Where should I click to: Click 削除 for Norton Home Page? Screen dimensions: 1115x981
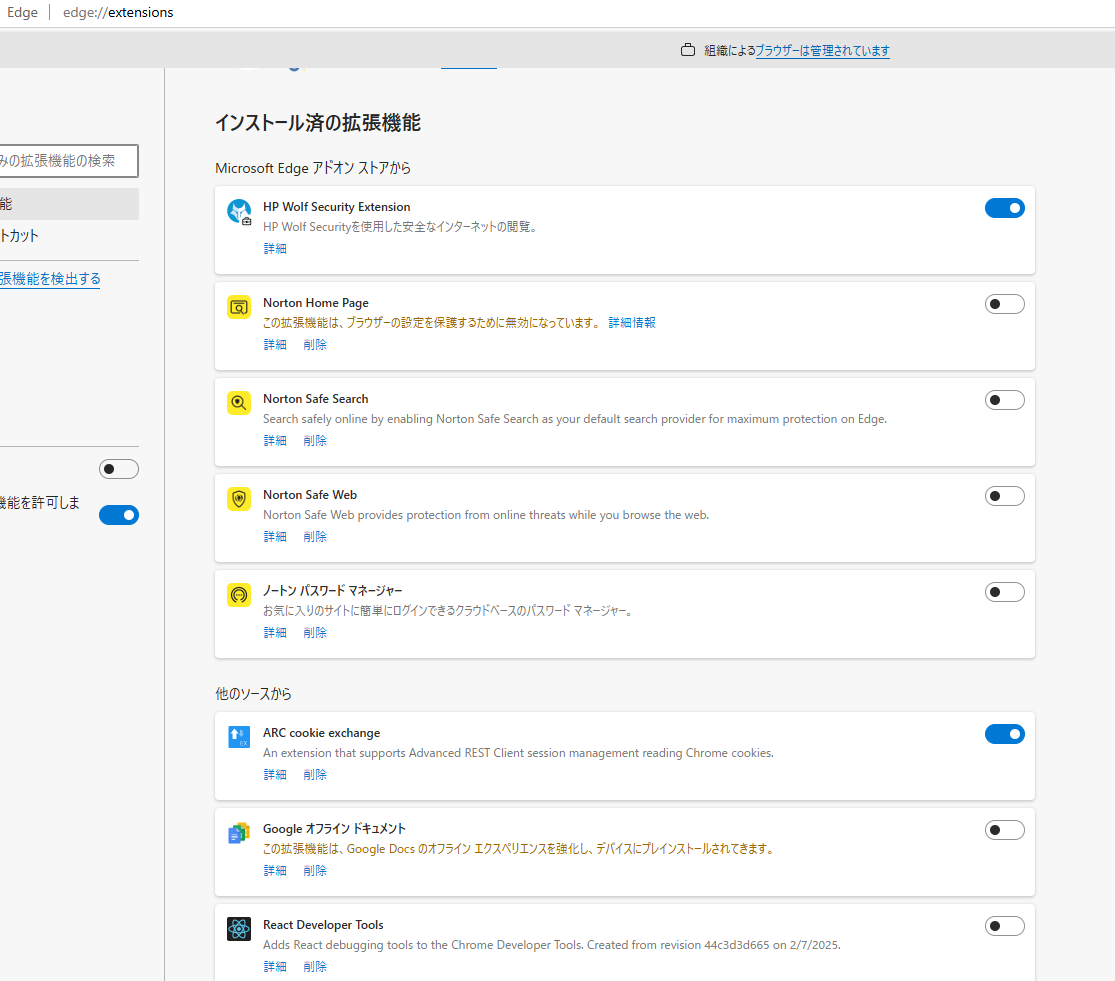coord(315,345)
